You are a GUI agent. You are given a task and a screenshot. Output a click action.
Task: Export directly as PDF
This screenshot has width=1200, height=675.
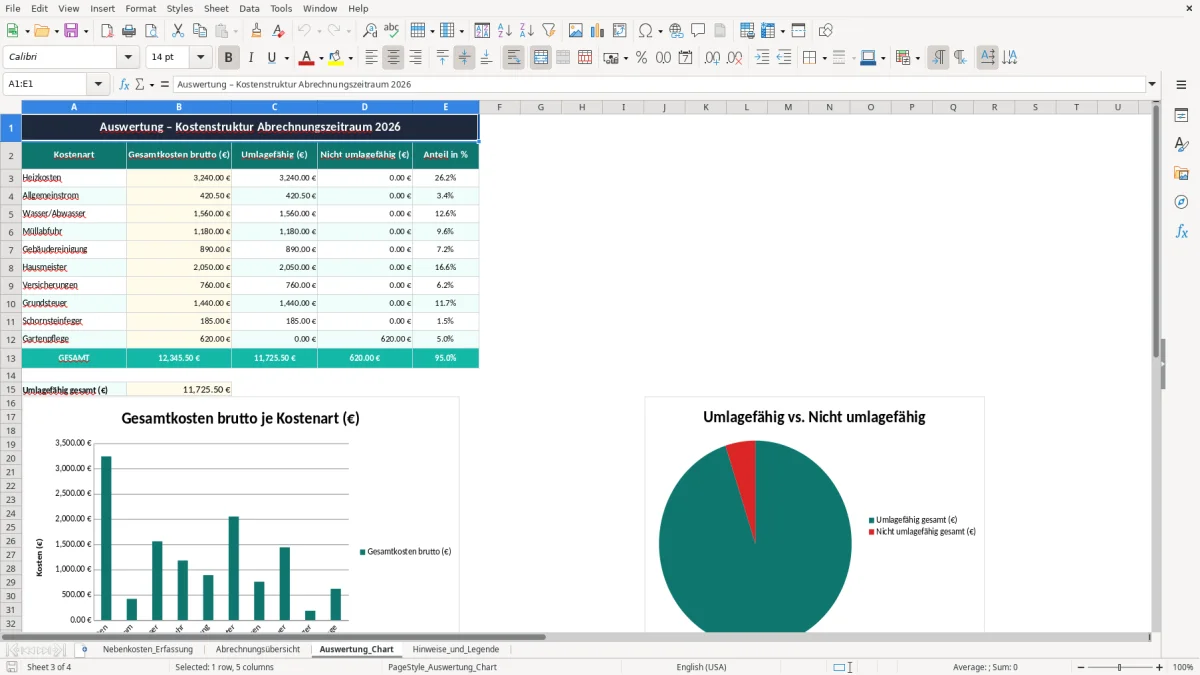pos(107,30)
